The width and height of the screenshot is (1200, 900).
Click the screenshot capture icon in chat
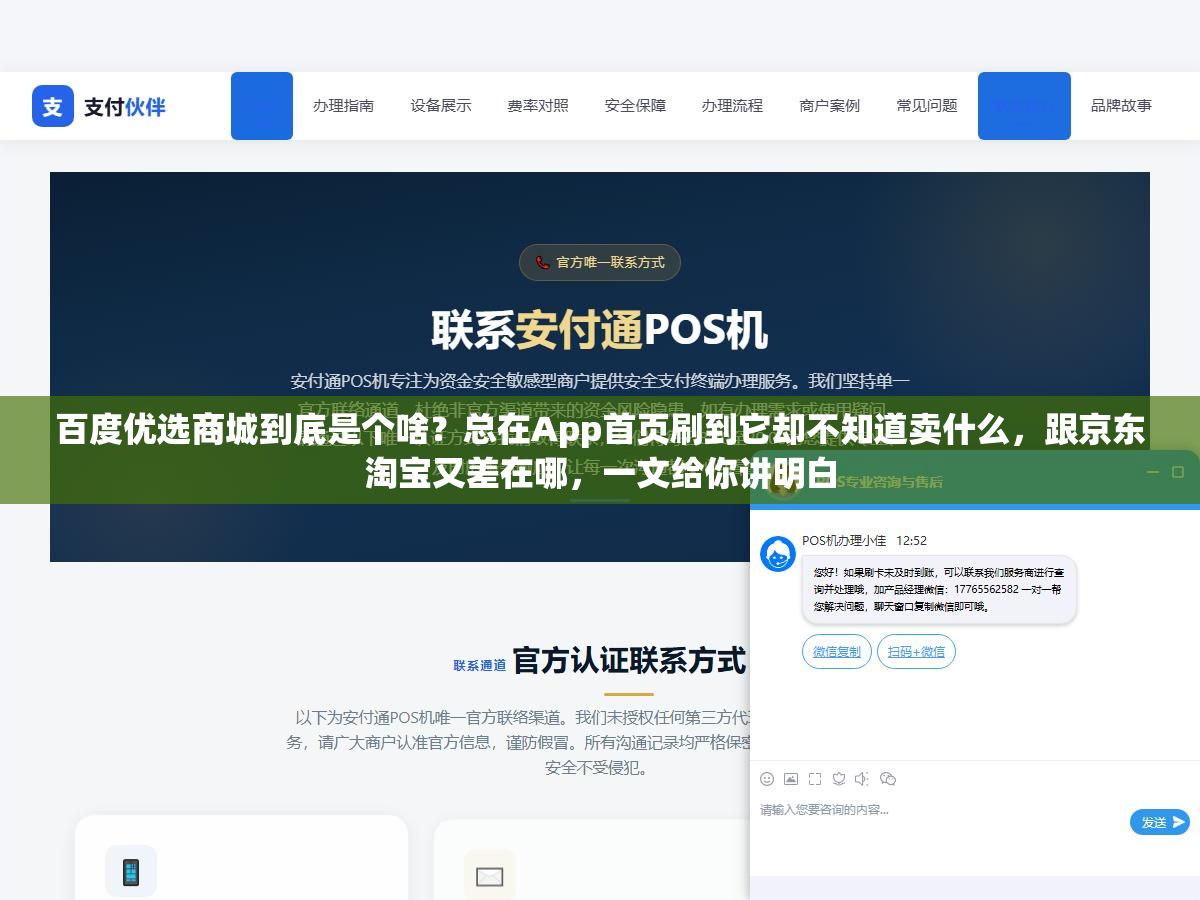point(815,779)
